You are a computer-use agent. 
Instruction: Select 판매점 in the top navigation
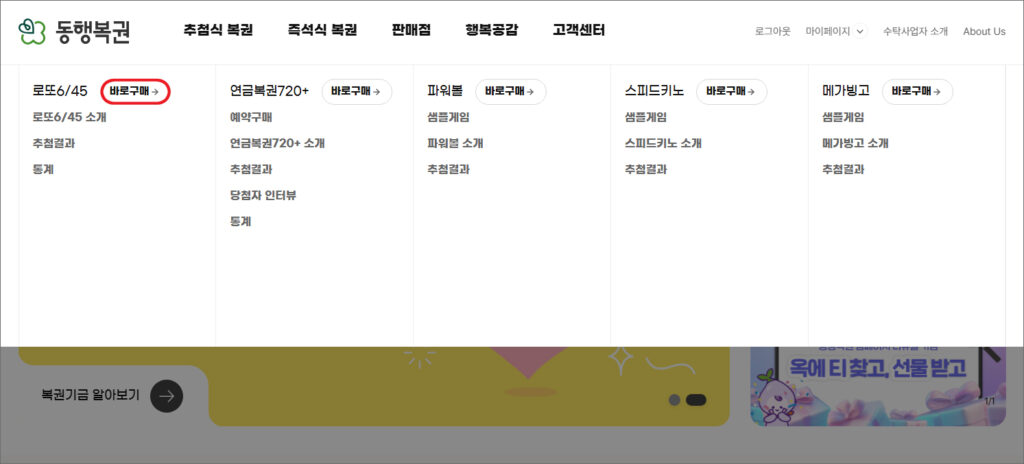(411, 31)
